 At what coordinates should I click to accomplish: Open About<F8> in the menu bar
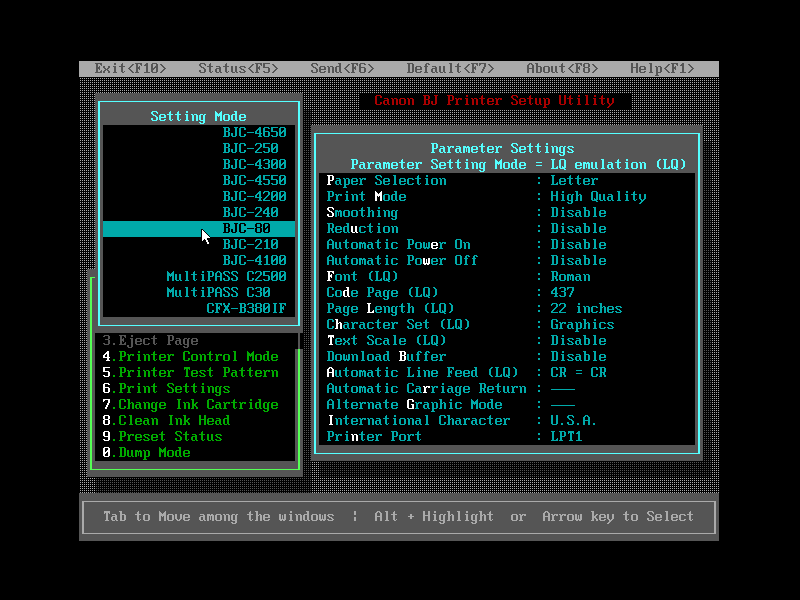pos(562,69)
